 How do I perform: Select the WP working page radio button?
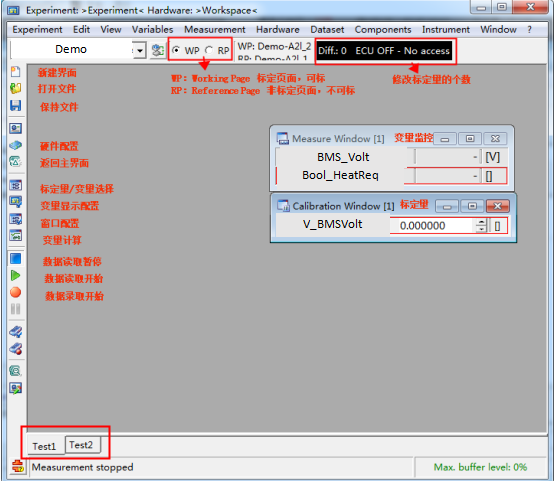click(176, 50)
